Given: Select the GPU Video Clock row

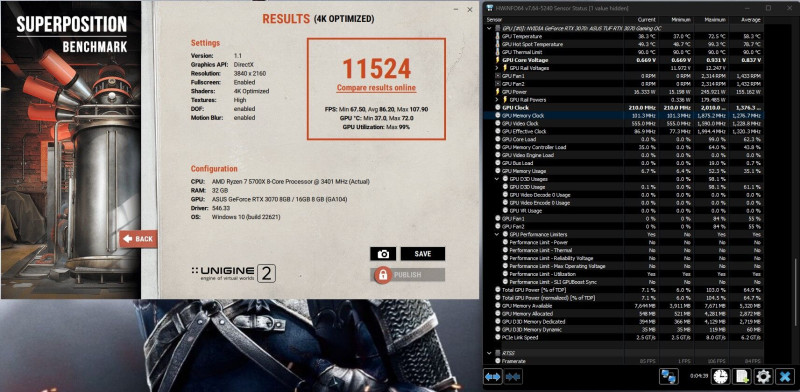Looking at the screenshot, I should coord(623,124).
